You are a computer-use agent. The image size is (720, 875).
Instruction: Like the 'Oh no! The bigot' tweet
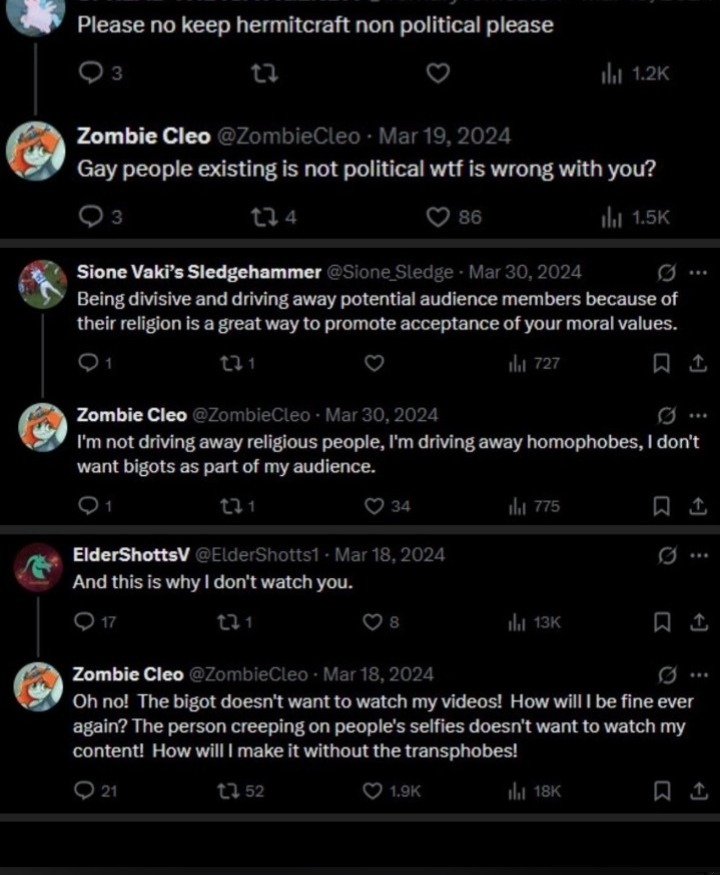click(374, 791)
